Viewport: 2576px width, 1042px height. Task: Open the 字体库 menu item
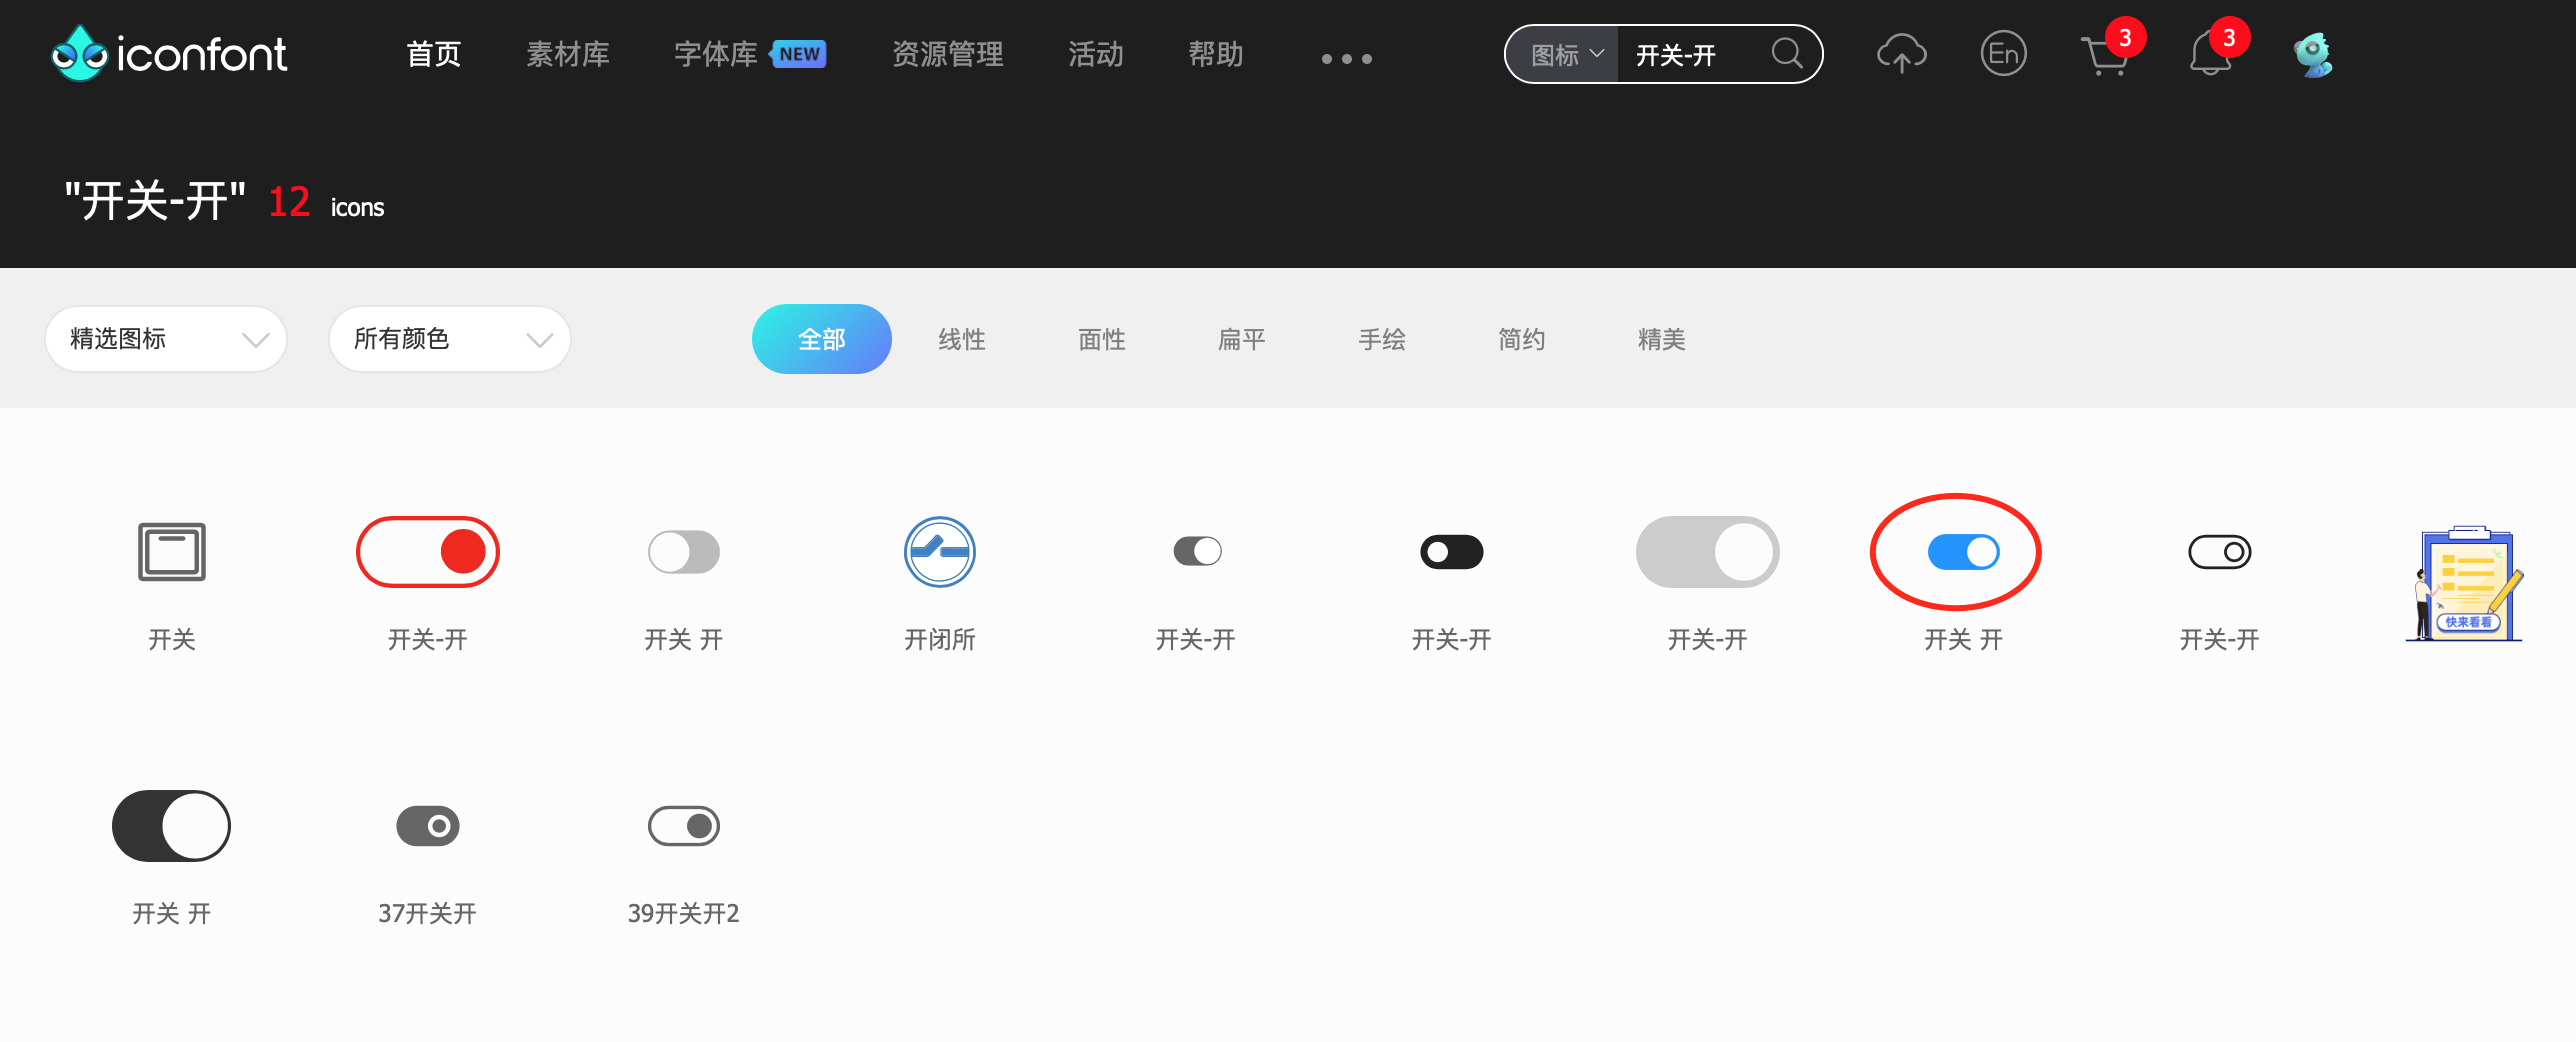[x=716, y=55]
